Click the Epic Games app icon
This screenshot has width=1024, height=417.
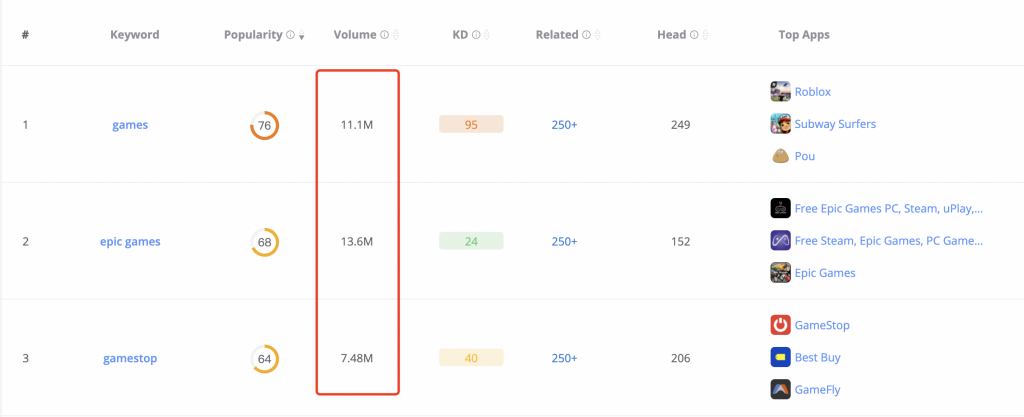pos(780,272)
